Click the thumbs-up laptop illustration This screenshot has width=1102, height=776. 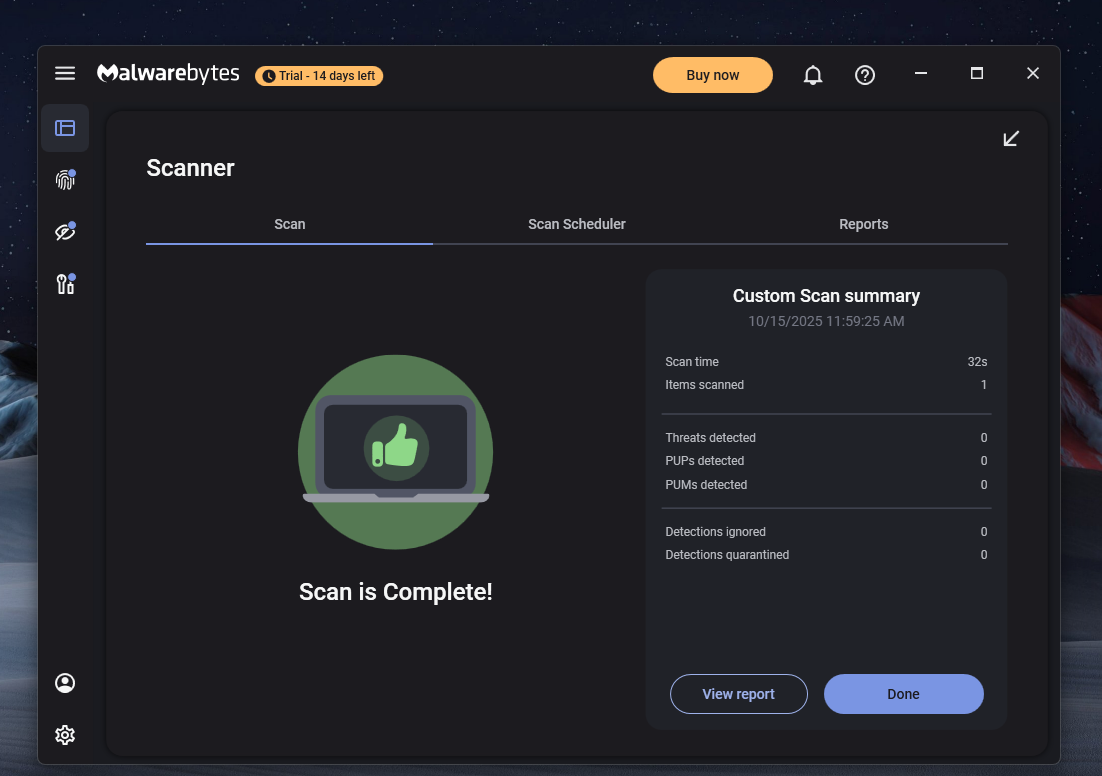click(395, 451)
